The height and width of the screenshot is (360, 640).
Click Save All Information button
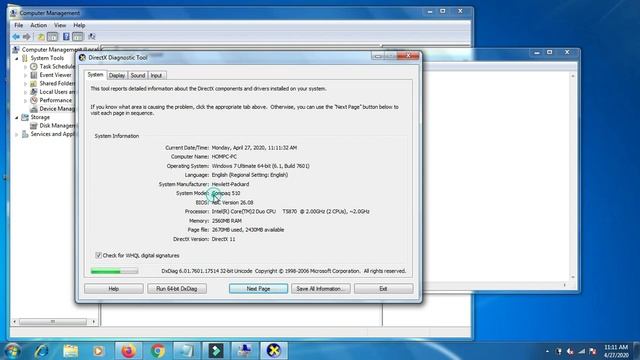[321, 289]
